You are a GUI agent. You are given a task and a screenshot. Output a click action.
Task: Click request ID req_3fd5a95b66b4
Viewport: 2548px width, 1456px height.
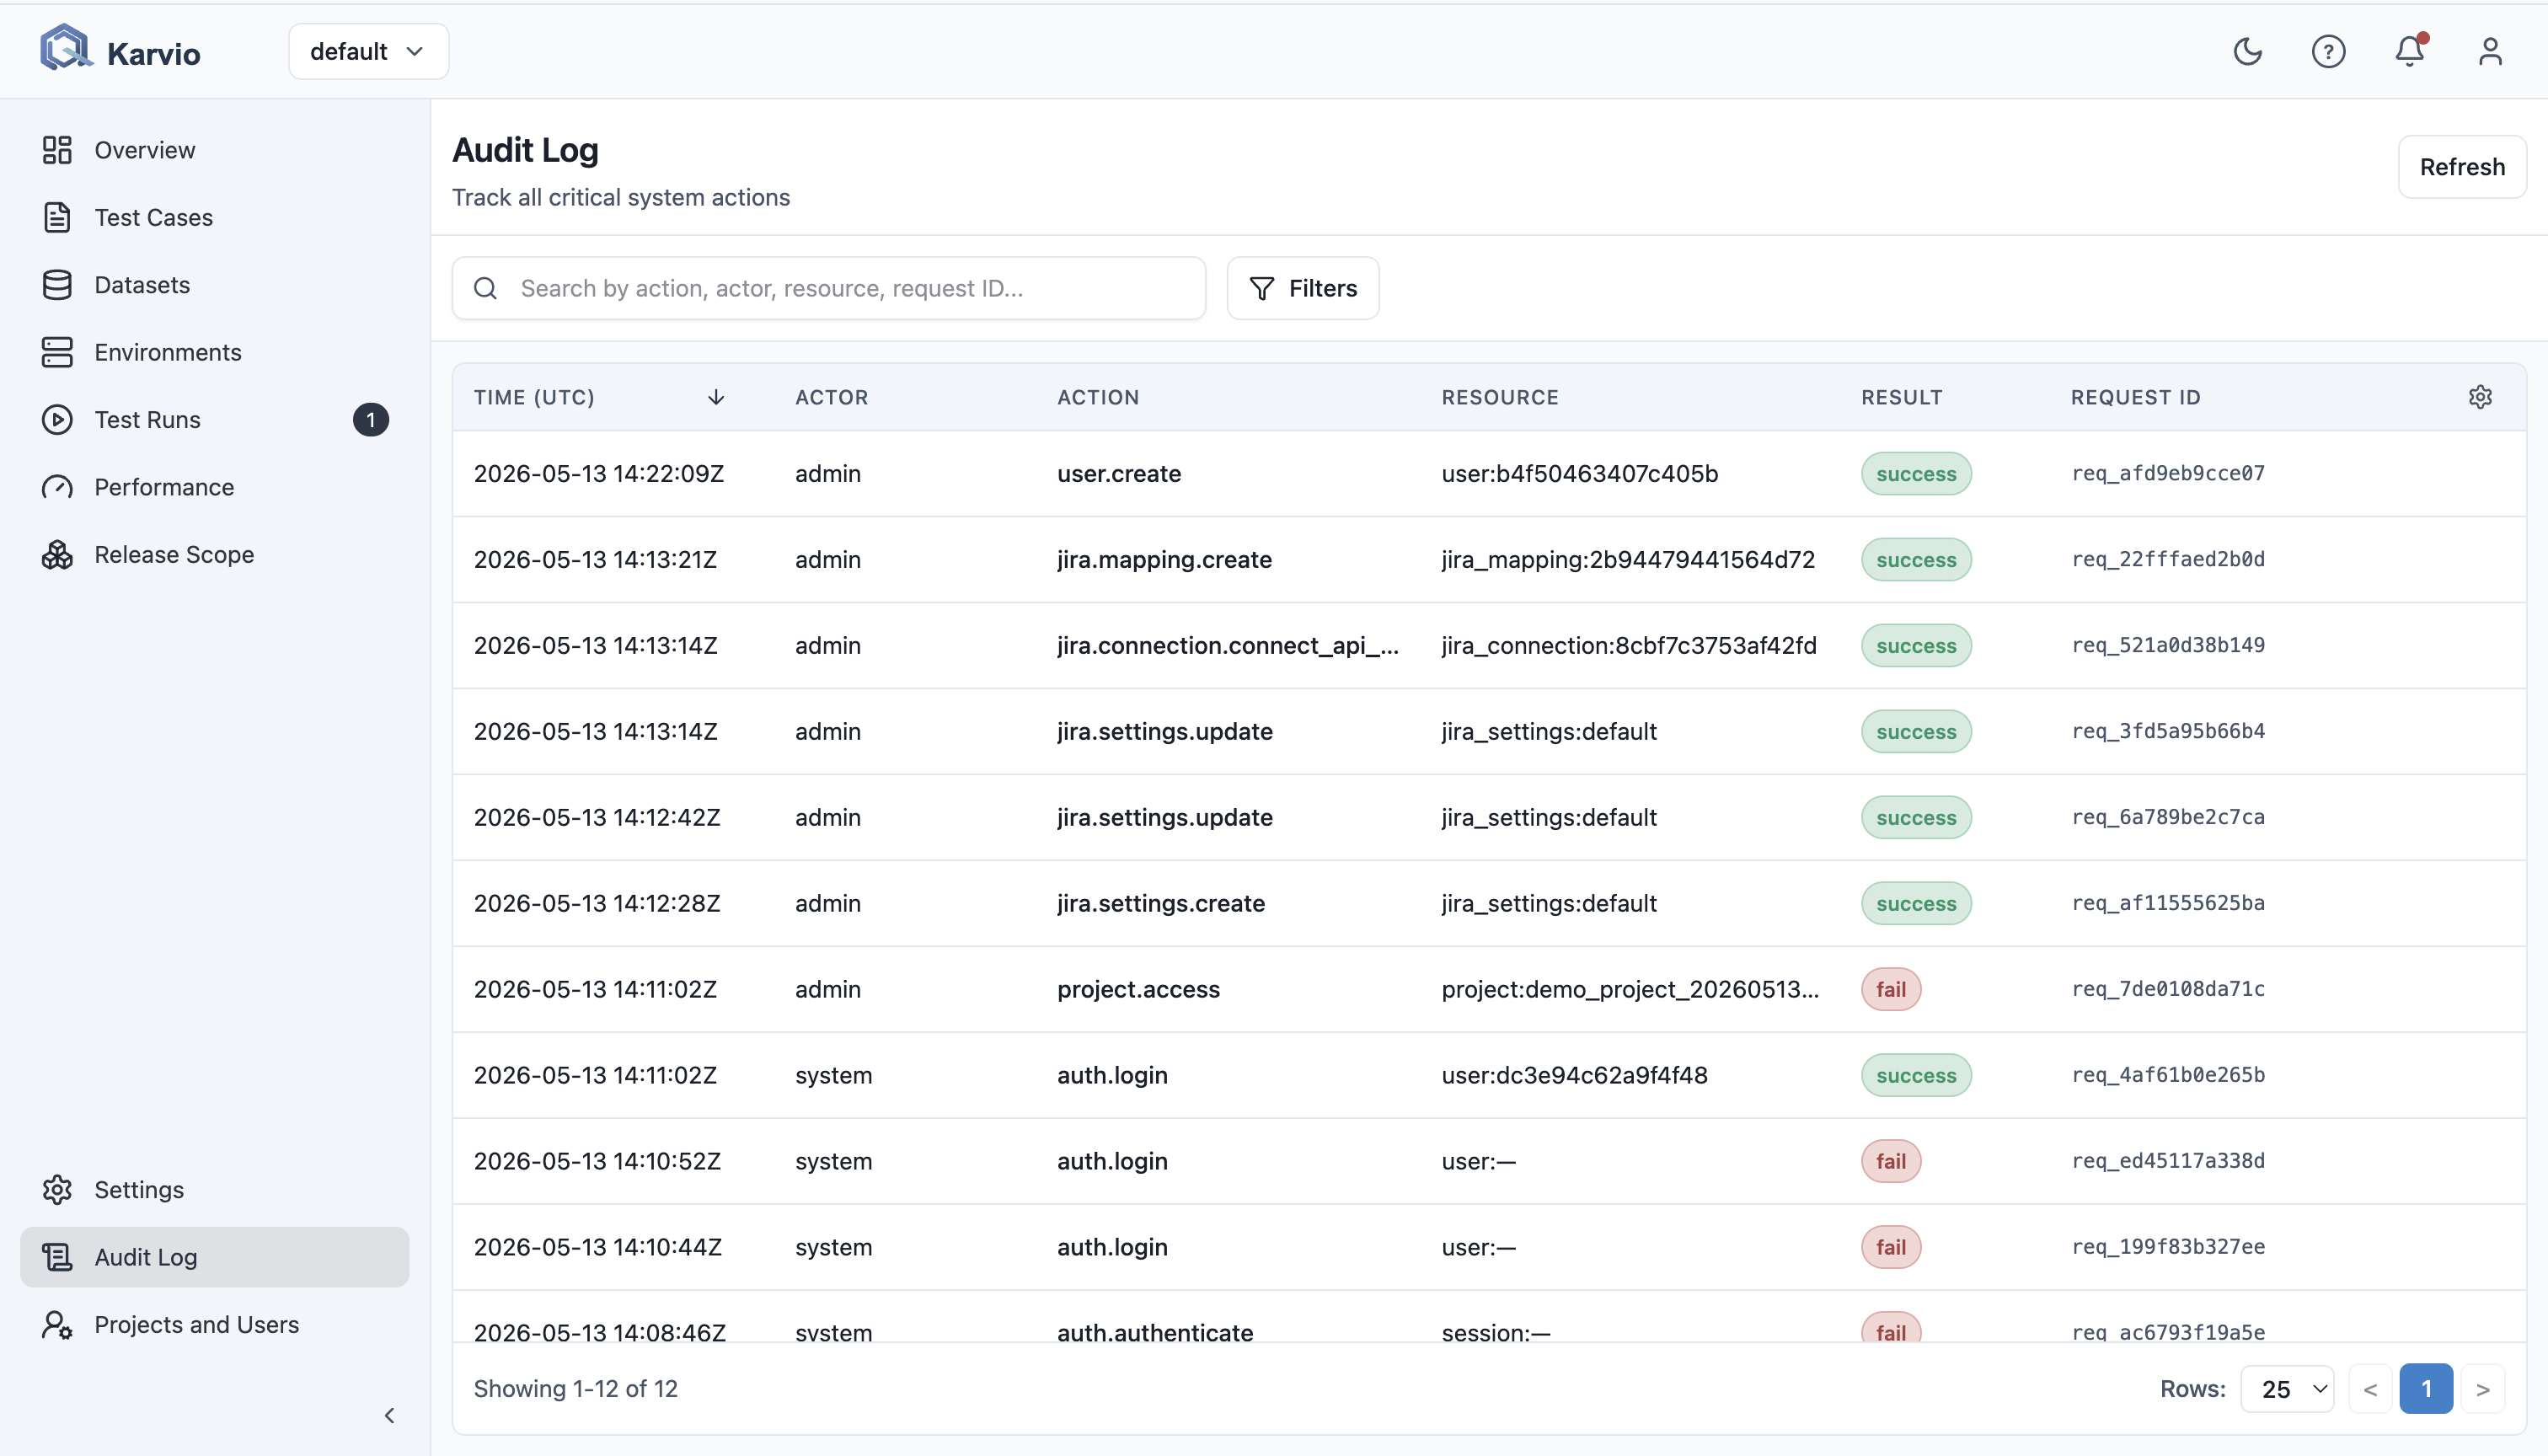point(2168,732)
